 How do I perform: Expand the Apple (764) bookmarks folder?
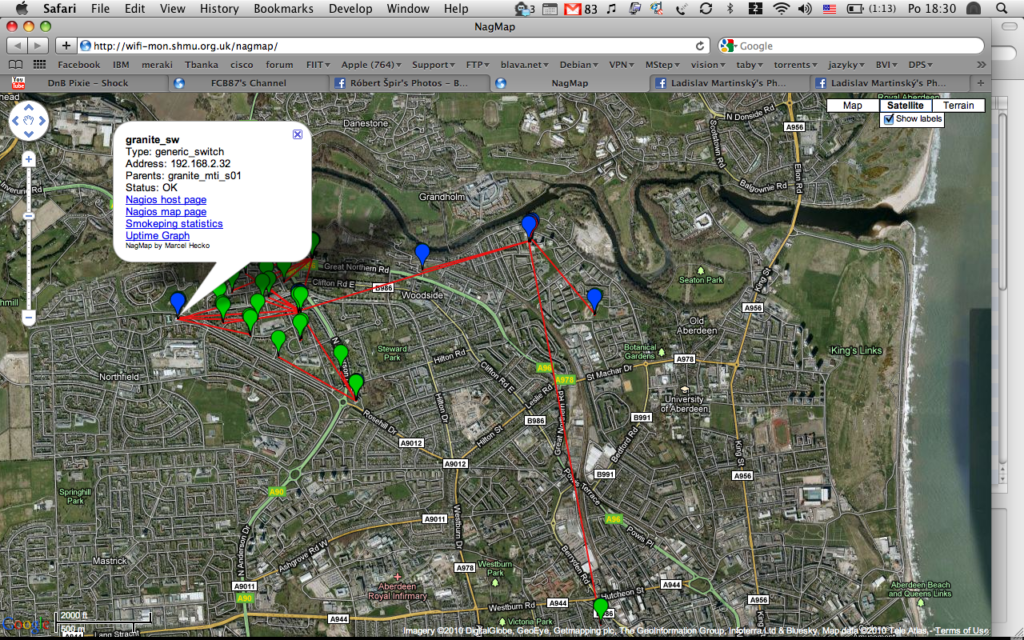pos(371,65)
